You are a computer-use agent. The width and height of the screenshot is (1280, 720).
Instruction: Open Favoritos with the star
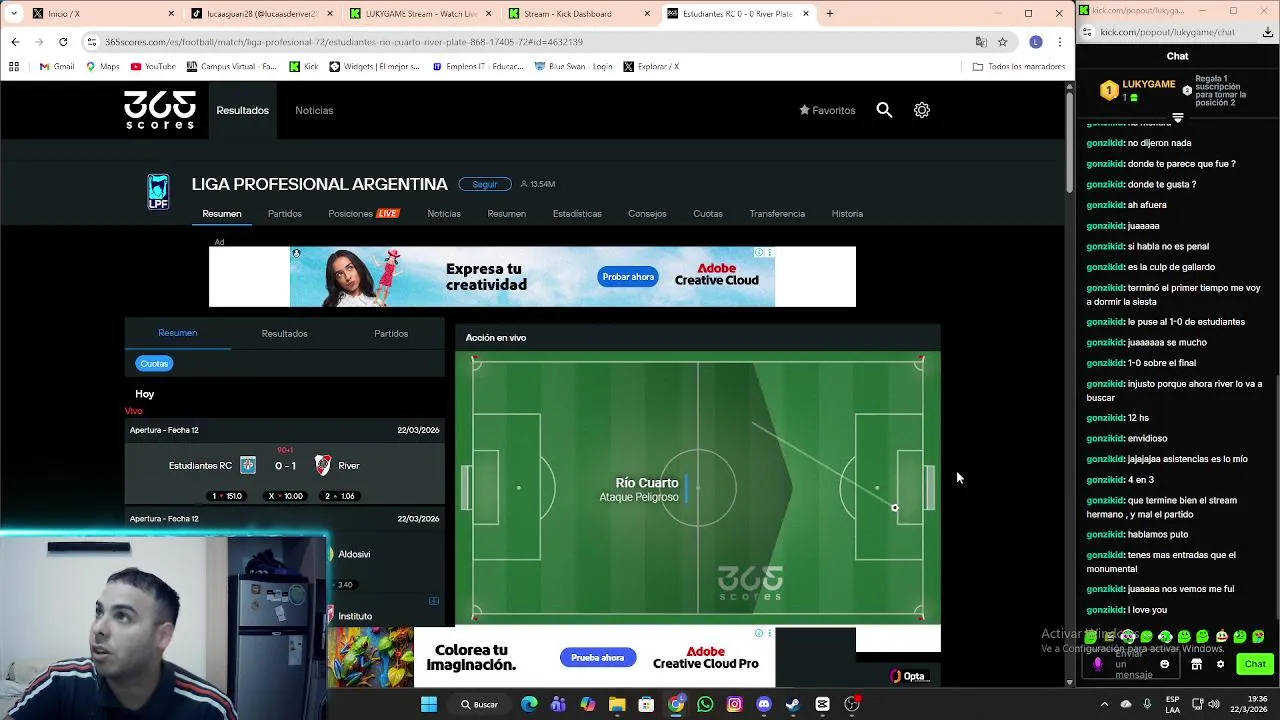[827, 110]
